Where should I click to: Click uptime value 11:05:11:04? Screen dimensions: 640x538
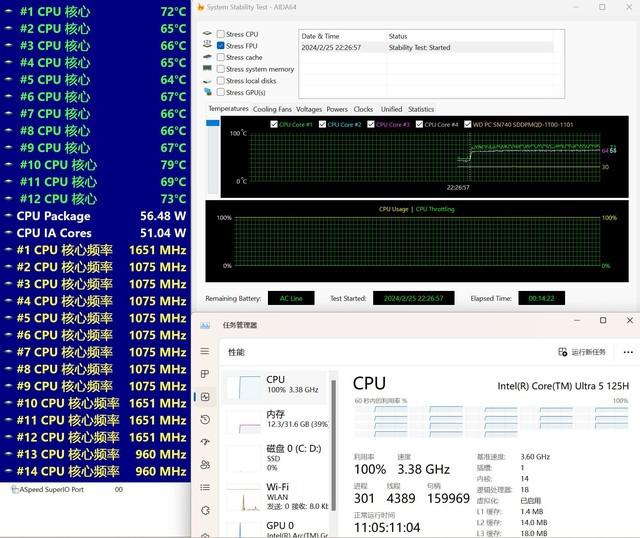point(387,527)
